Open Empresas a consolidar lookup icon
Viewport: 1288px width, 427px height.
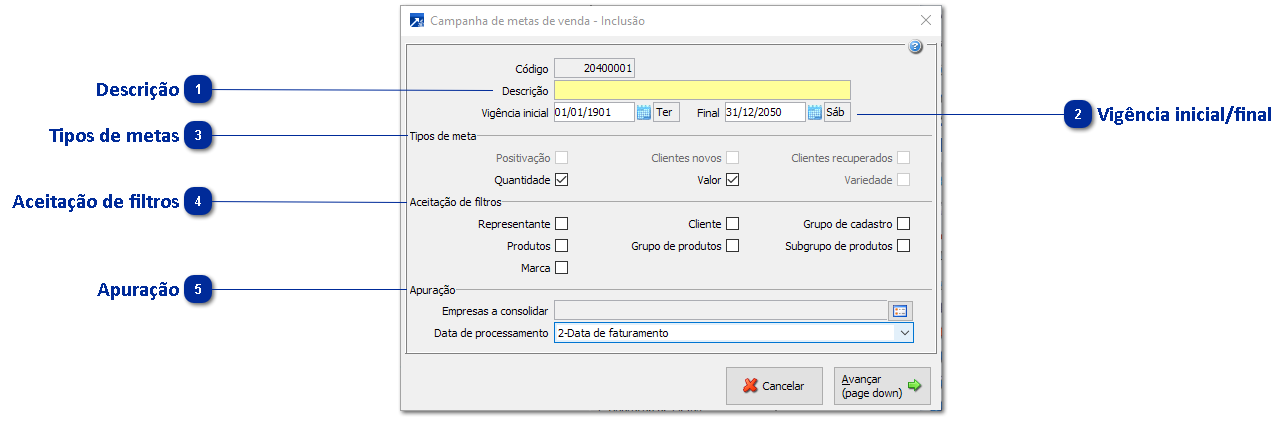coord(902,311)
